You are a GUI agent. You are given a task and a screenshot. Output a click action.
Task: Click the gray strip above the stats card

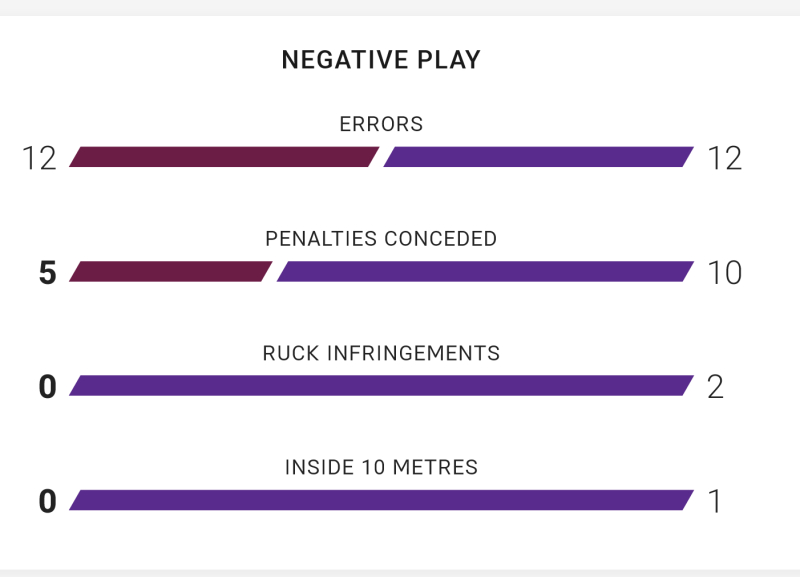click(x=400, y=8)
